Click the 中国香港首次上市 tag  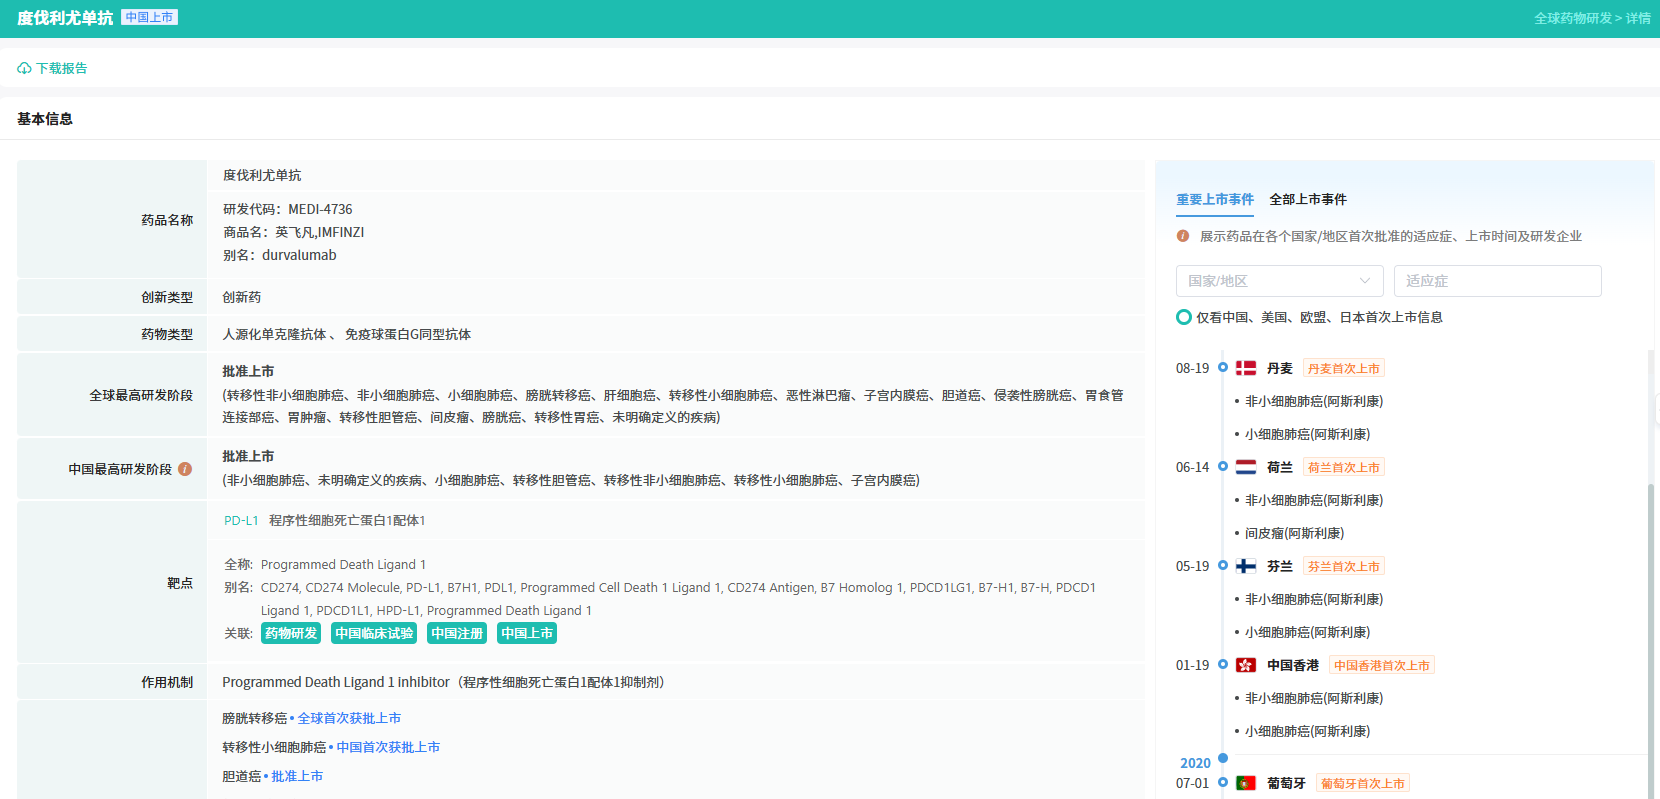[1382, 665]
